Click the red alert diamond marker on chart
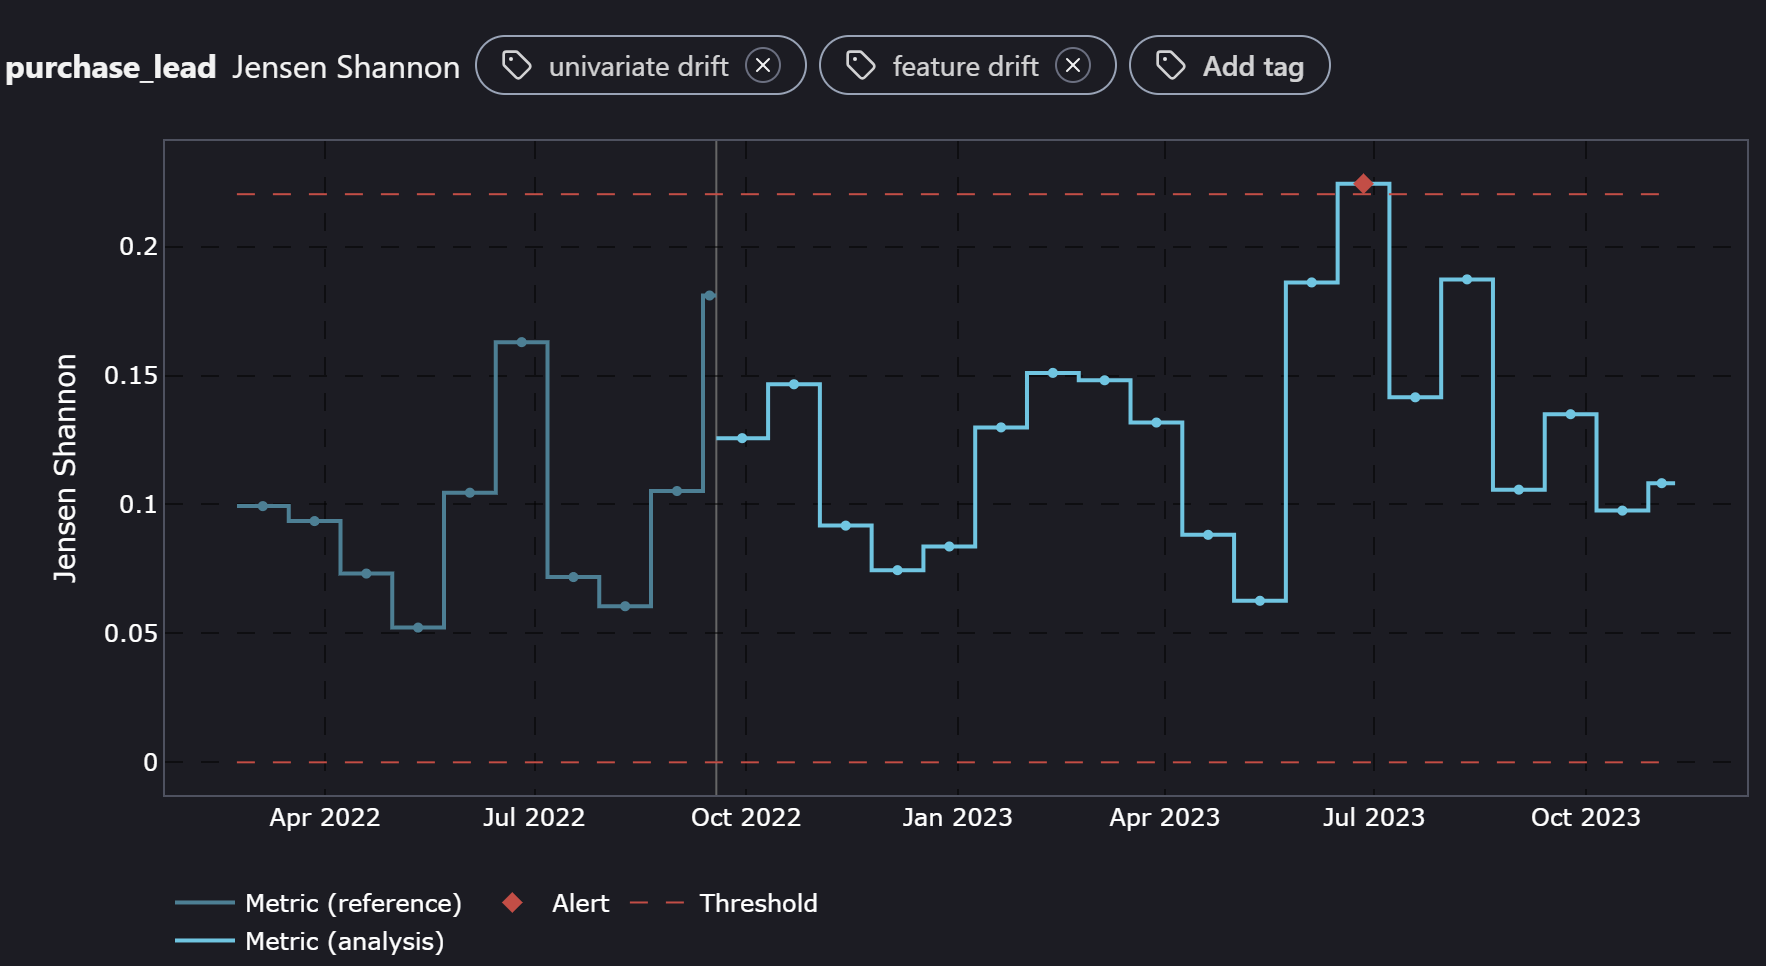Viewport: 1766px width, 966px height. coord(1363,184)
